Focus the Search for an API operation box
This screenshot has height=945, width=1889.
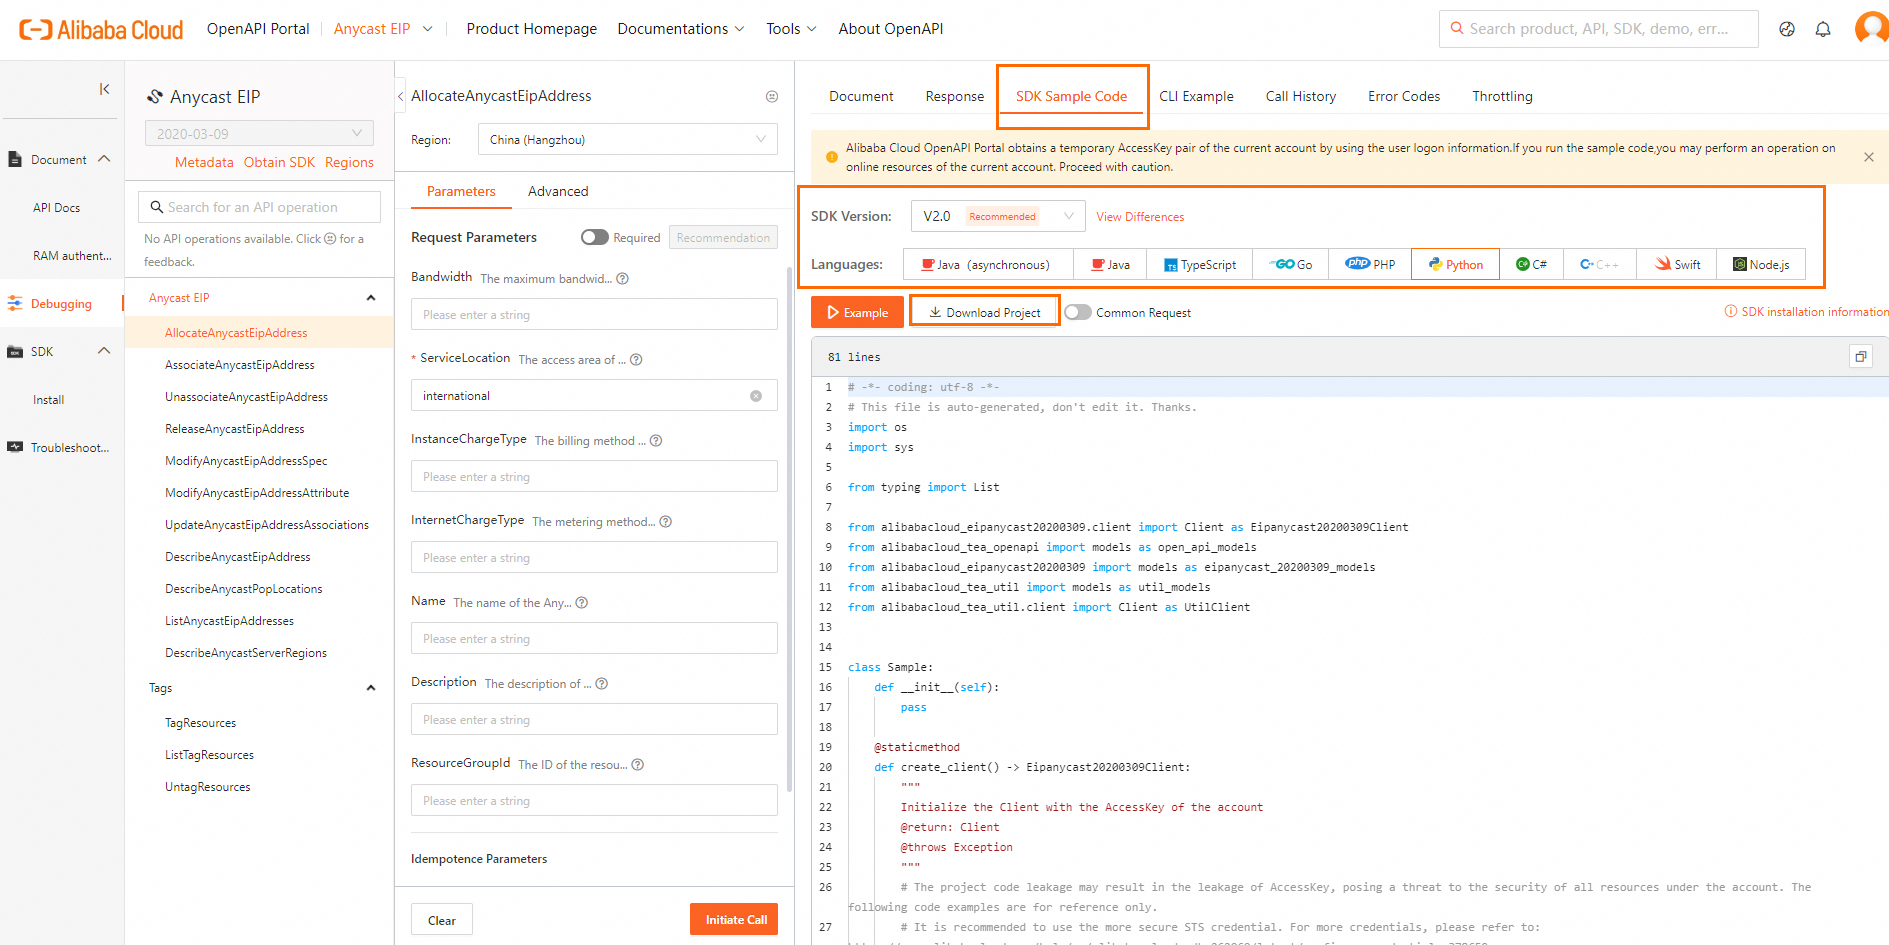coord(260,207)
